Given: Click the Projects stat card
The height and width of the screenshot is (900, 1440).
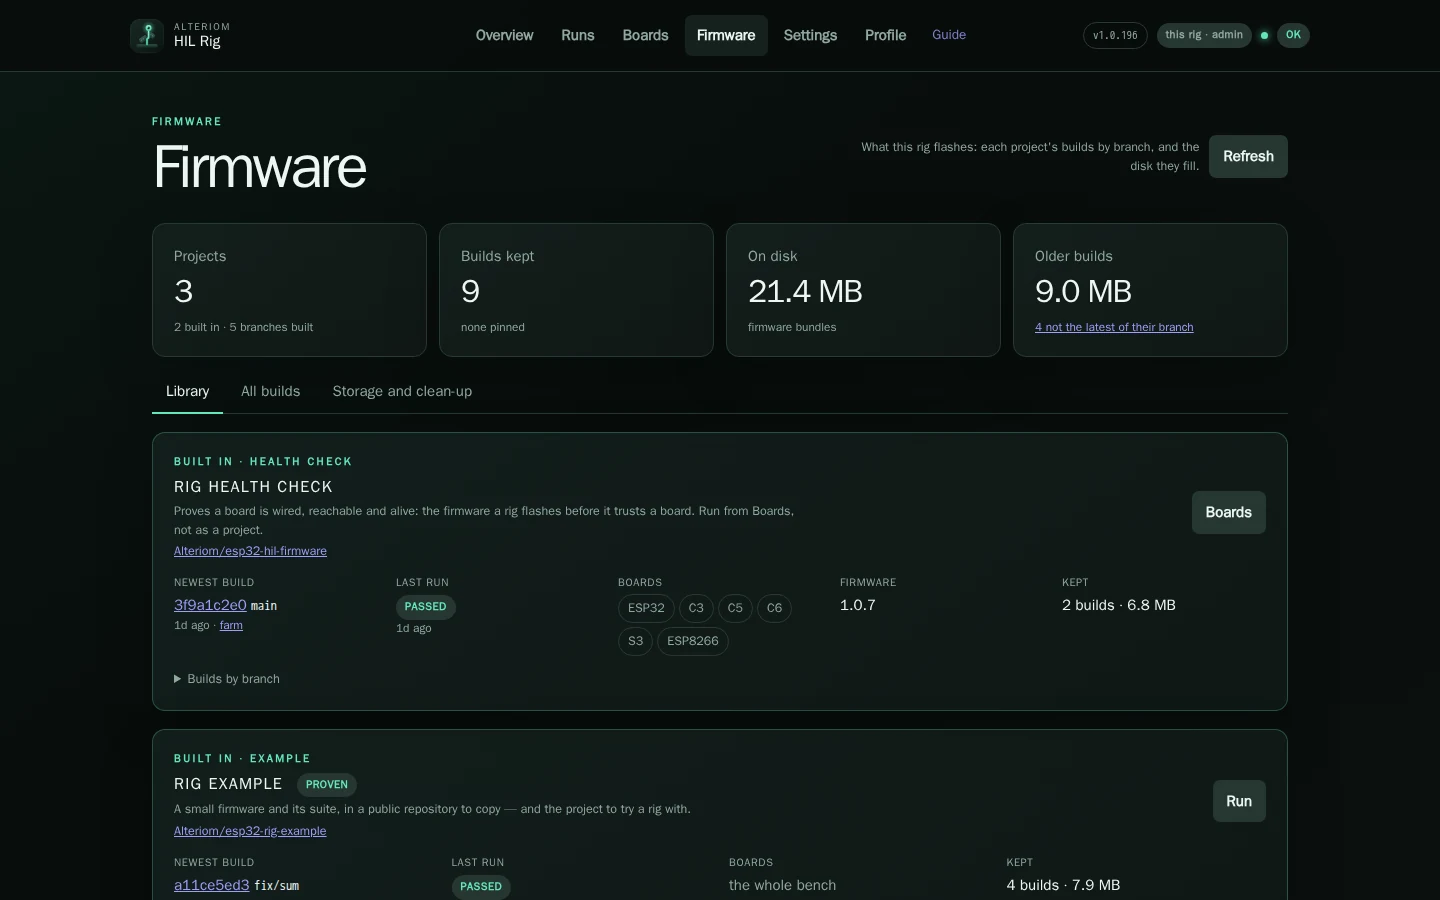Looking at the screenshot, I should [289, 290].
